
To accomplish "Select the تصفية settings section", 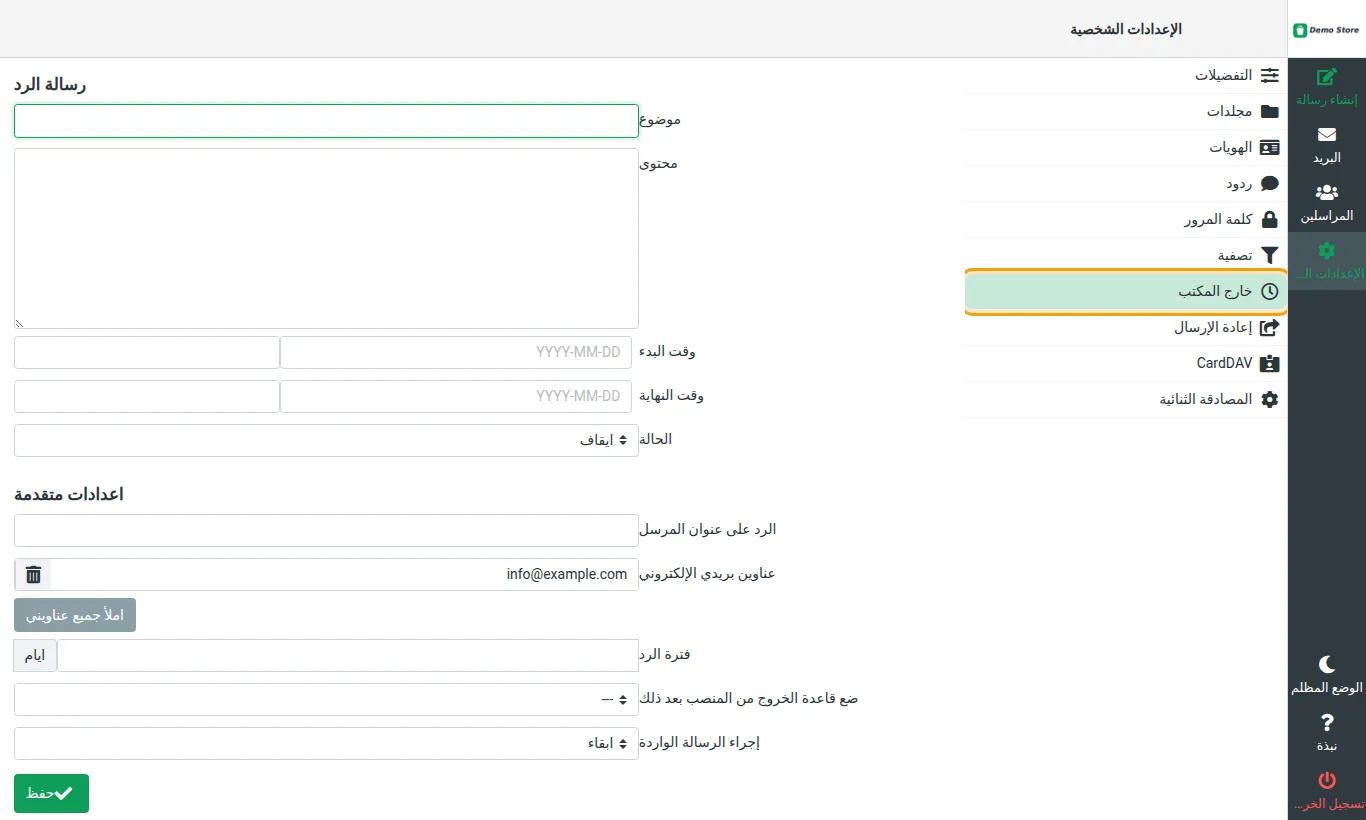I will [x=1125, y=256].
